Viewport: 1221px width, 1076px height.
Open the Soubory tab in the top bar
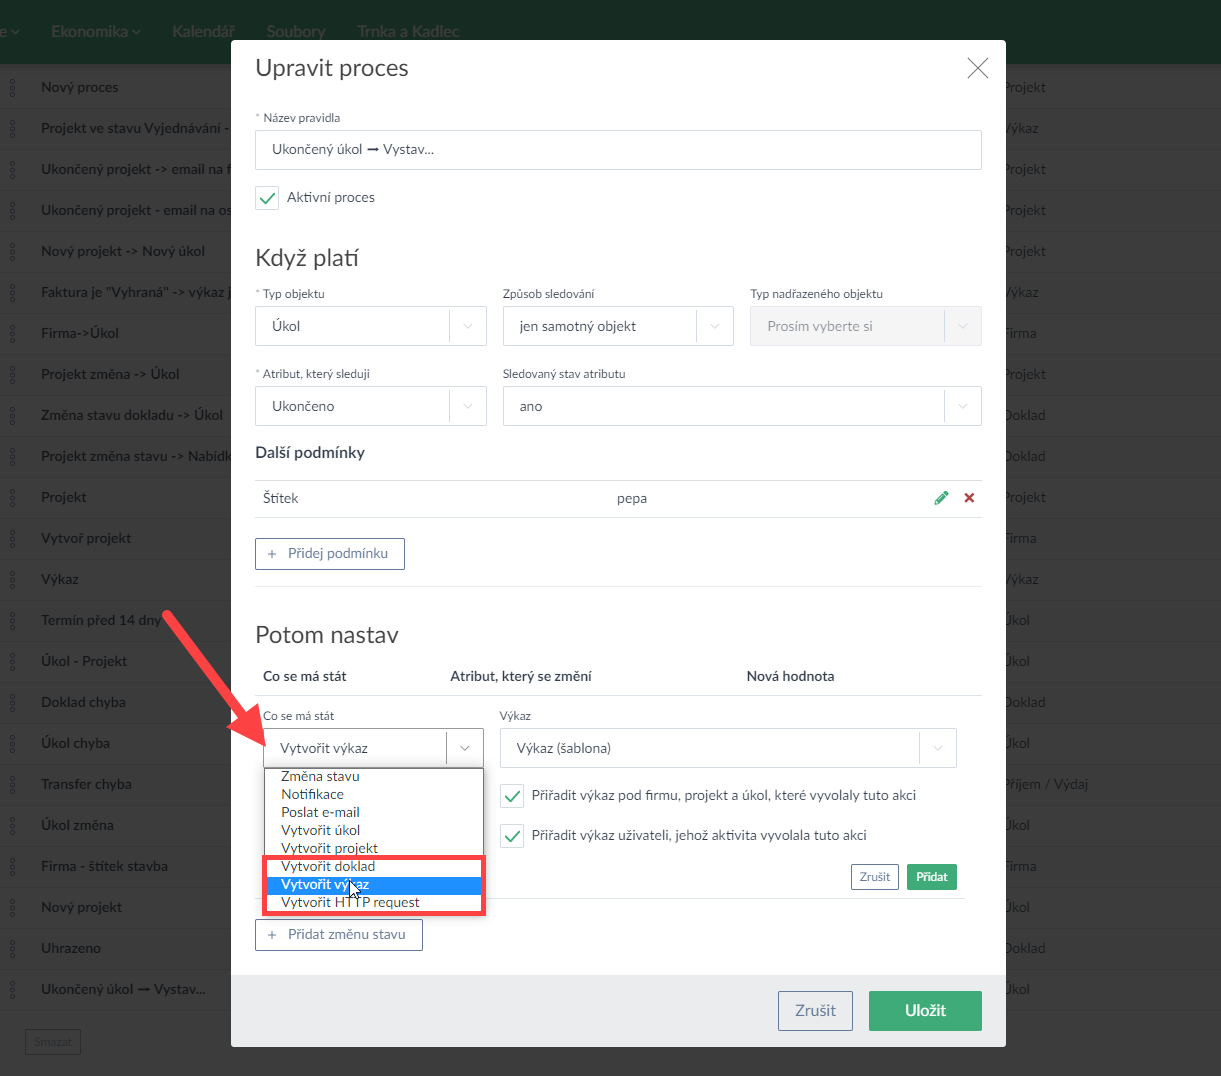[x=296, y=31]
